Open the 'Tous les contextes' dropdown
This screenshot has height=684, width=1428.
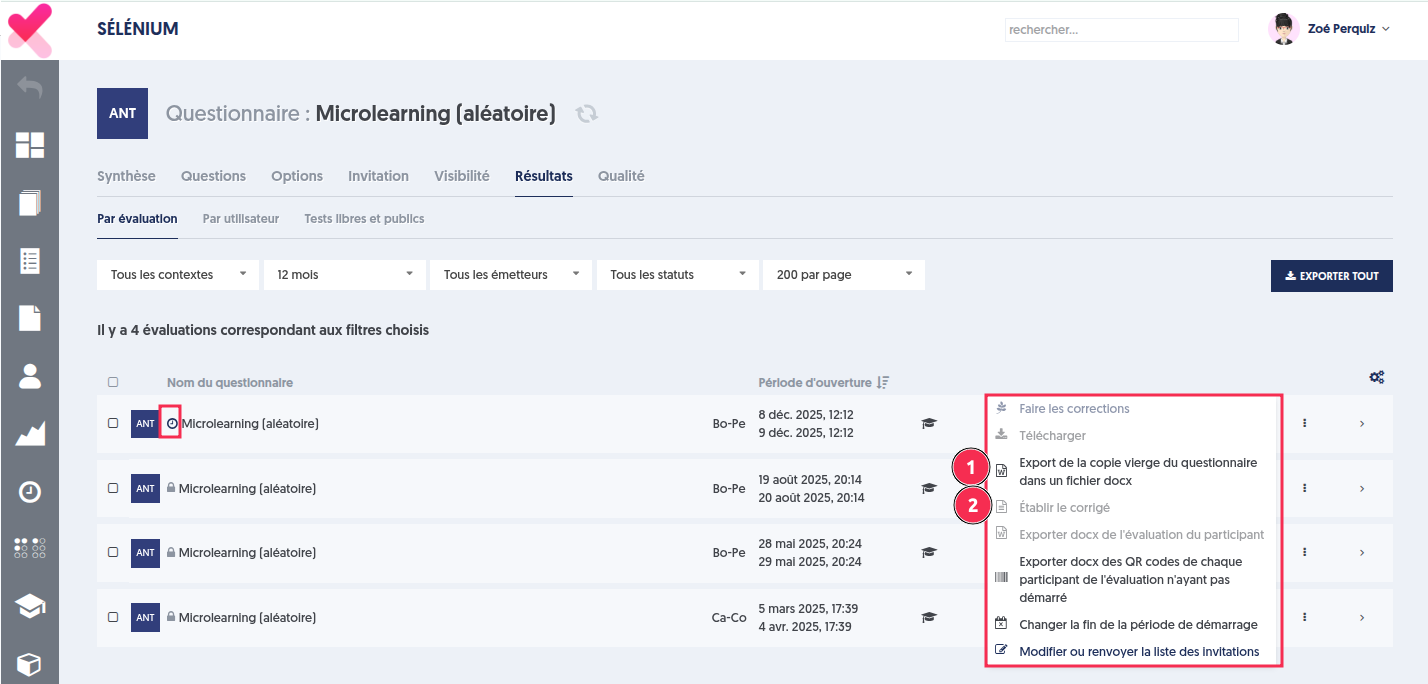point(178,275)
